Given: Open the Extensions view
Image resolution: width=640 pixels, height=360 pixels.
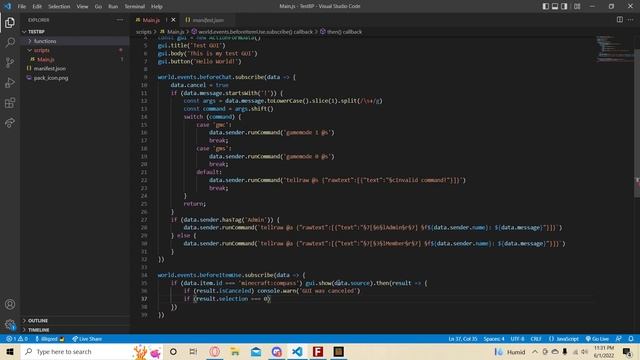Looking at the screenshot, I should [10, 102].
